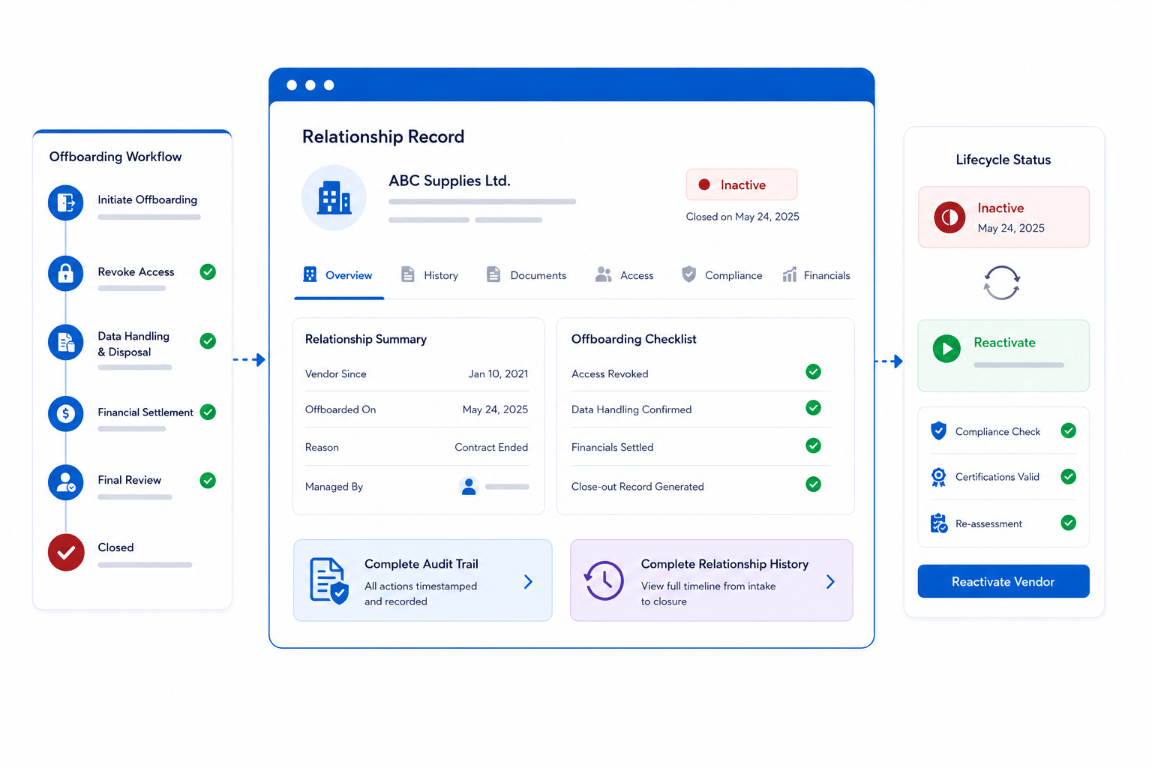
Task: Toggle the Data Handling Confirmed checkmark
Action: click(813, 408)
